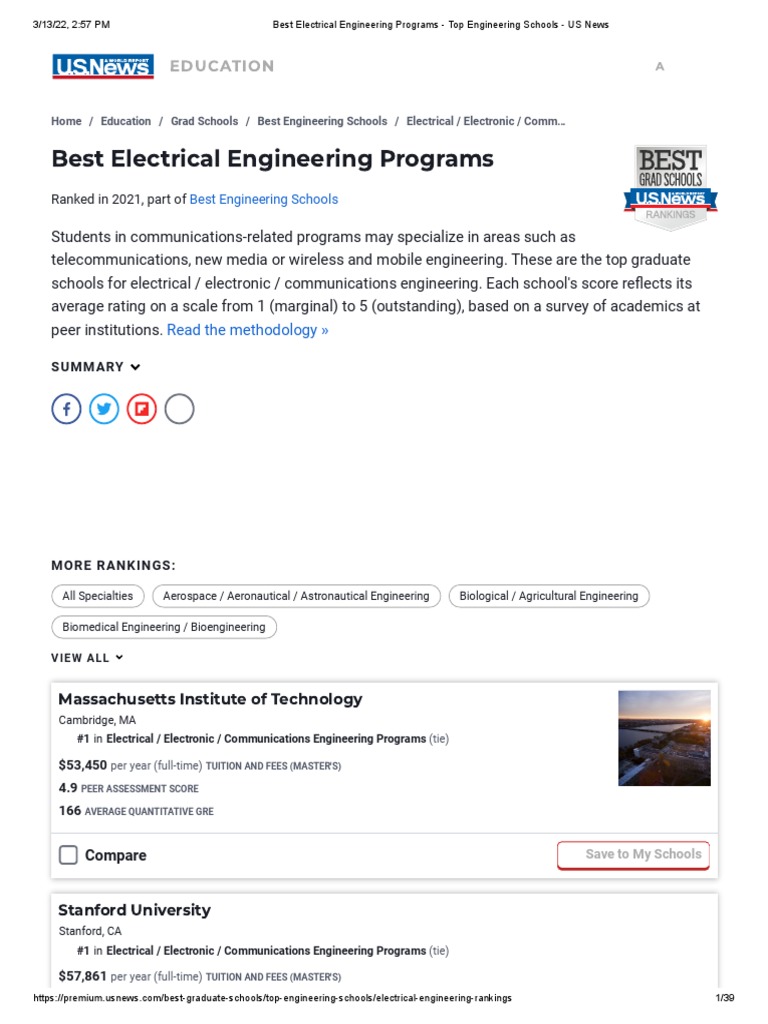Check the Compare box for MIT
Screen dimensions: 768x1024
click(x=68, y=855)
